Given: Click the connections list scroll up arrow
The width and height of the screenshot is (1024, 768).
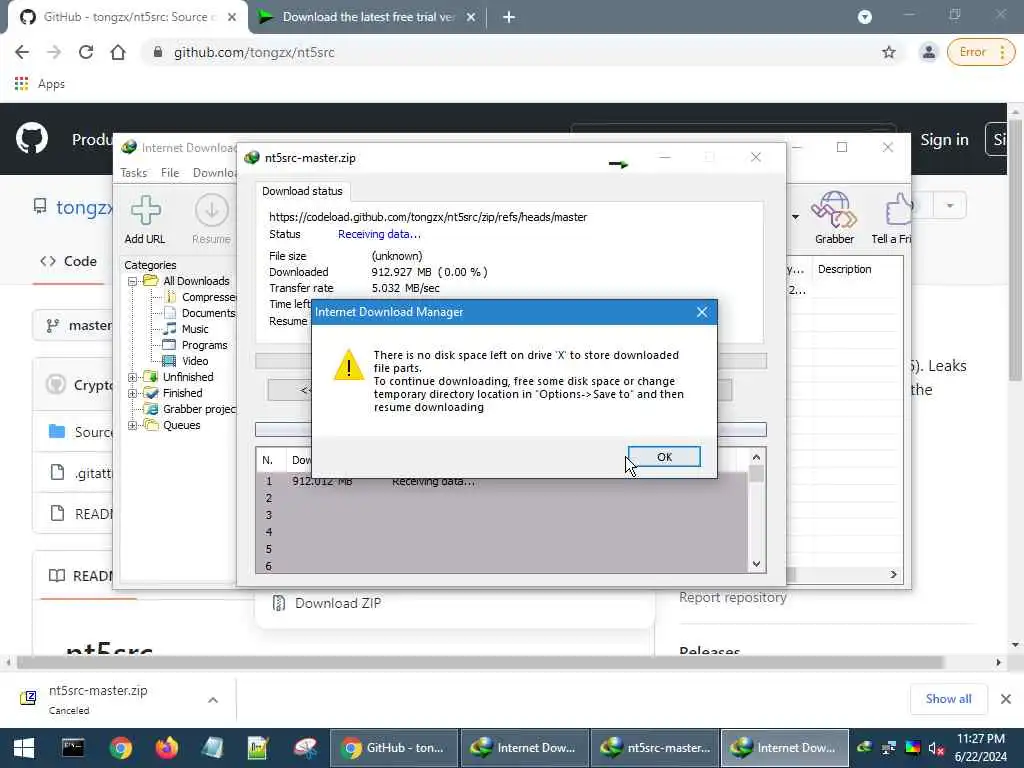Looking at the screenshot, I should coord(756,457).
